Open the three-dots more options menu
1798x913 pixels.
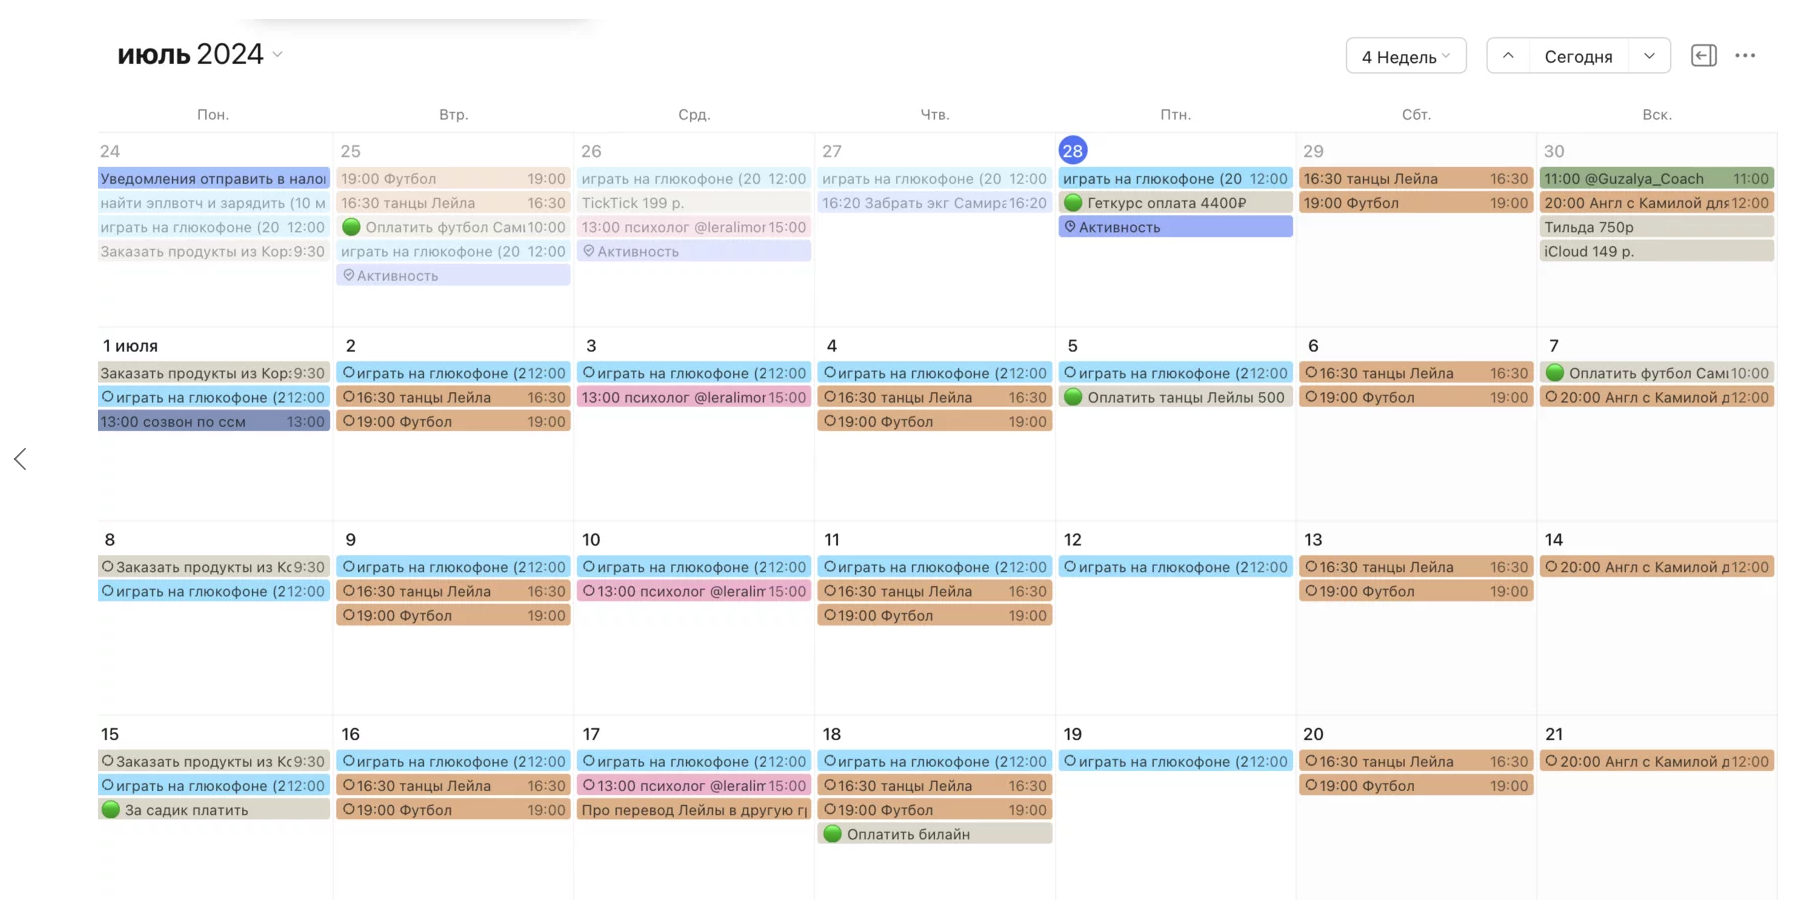1745,56
